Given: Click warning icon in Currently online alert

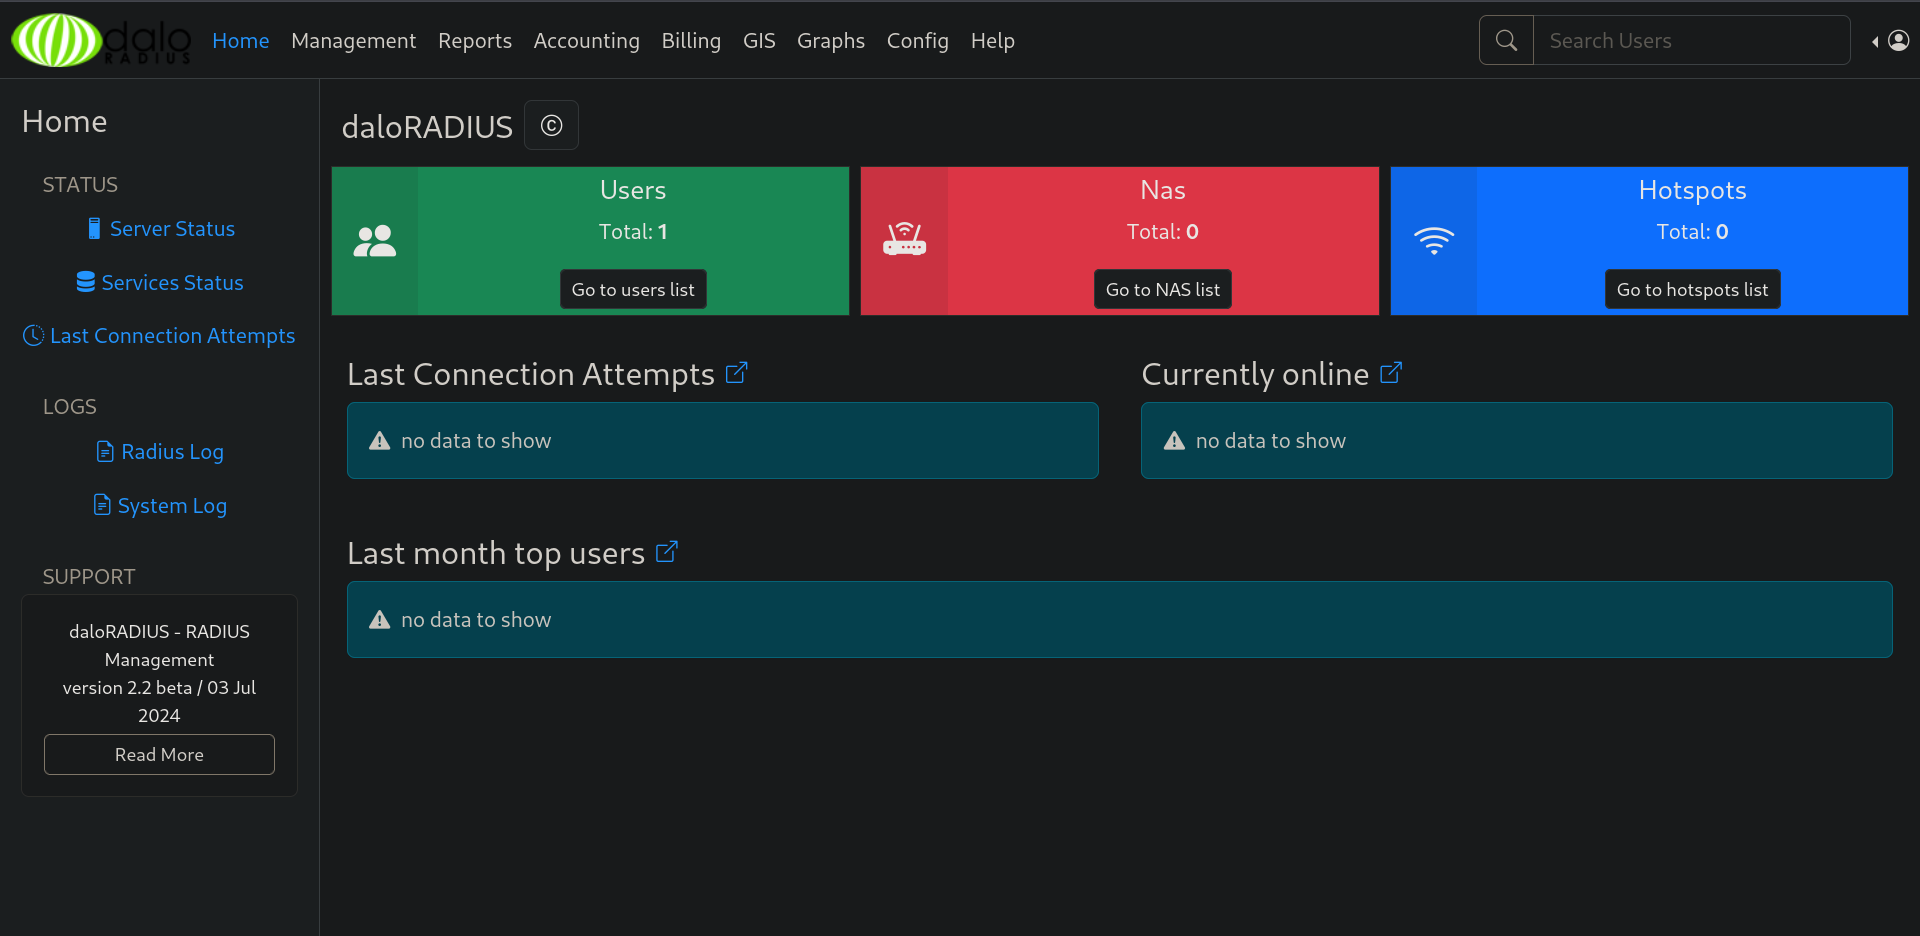Looking at the screenshot, I should click(x=1174, y=440).
